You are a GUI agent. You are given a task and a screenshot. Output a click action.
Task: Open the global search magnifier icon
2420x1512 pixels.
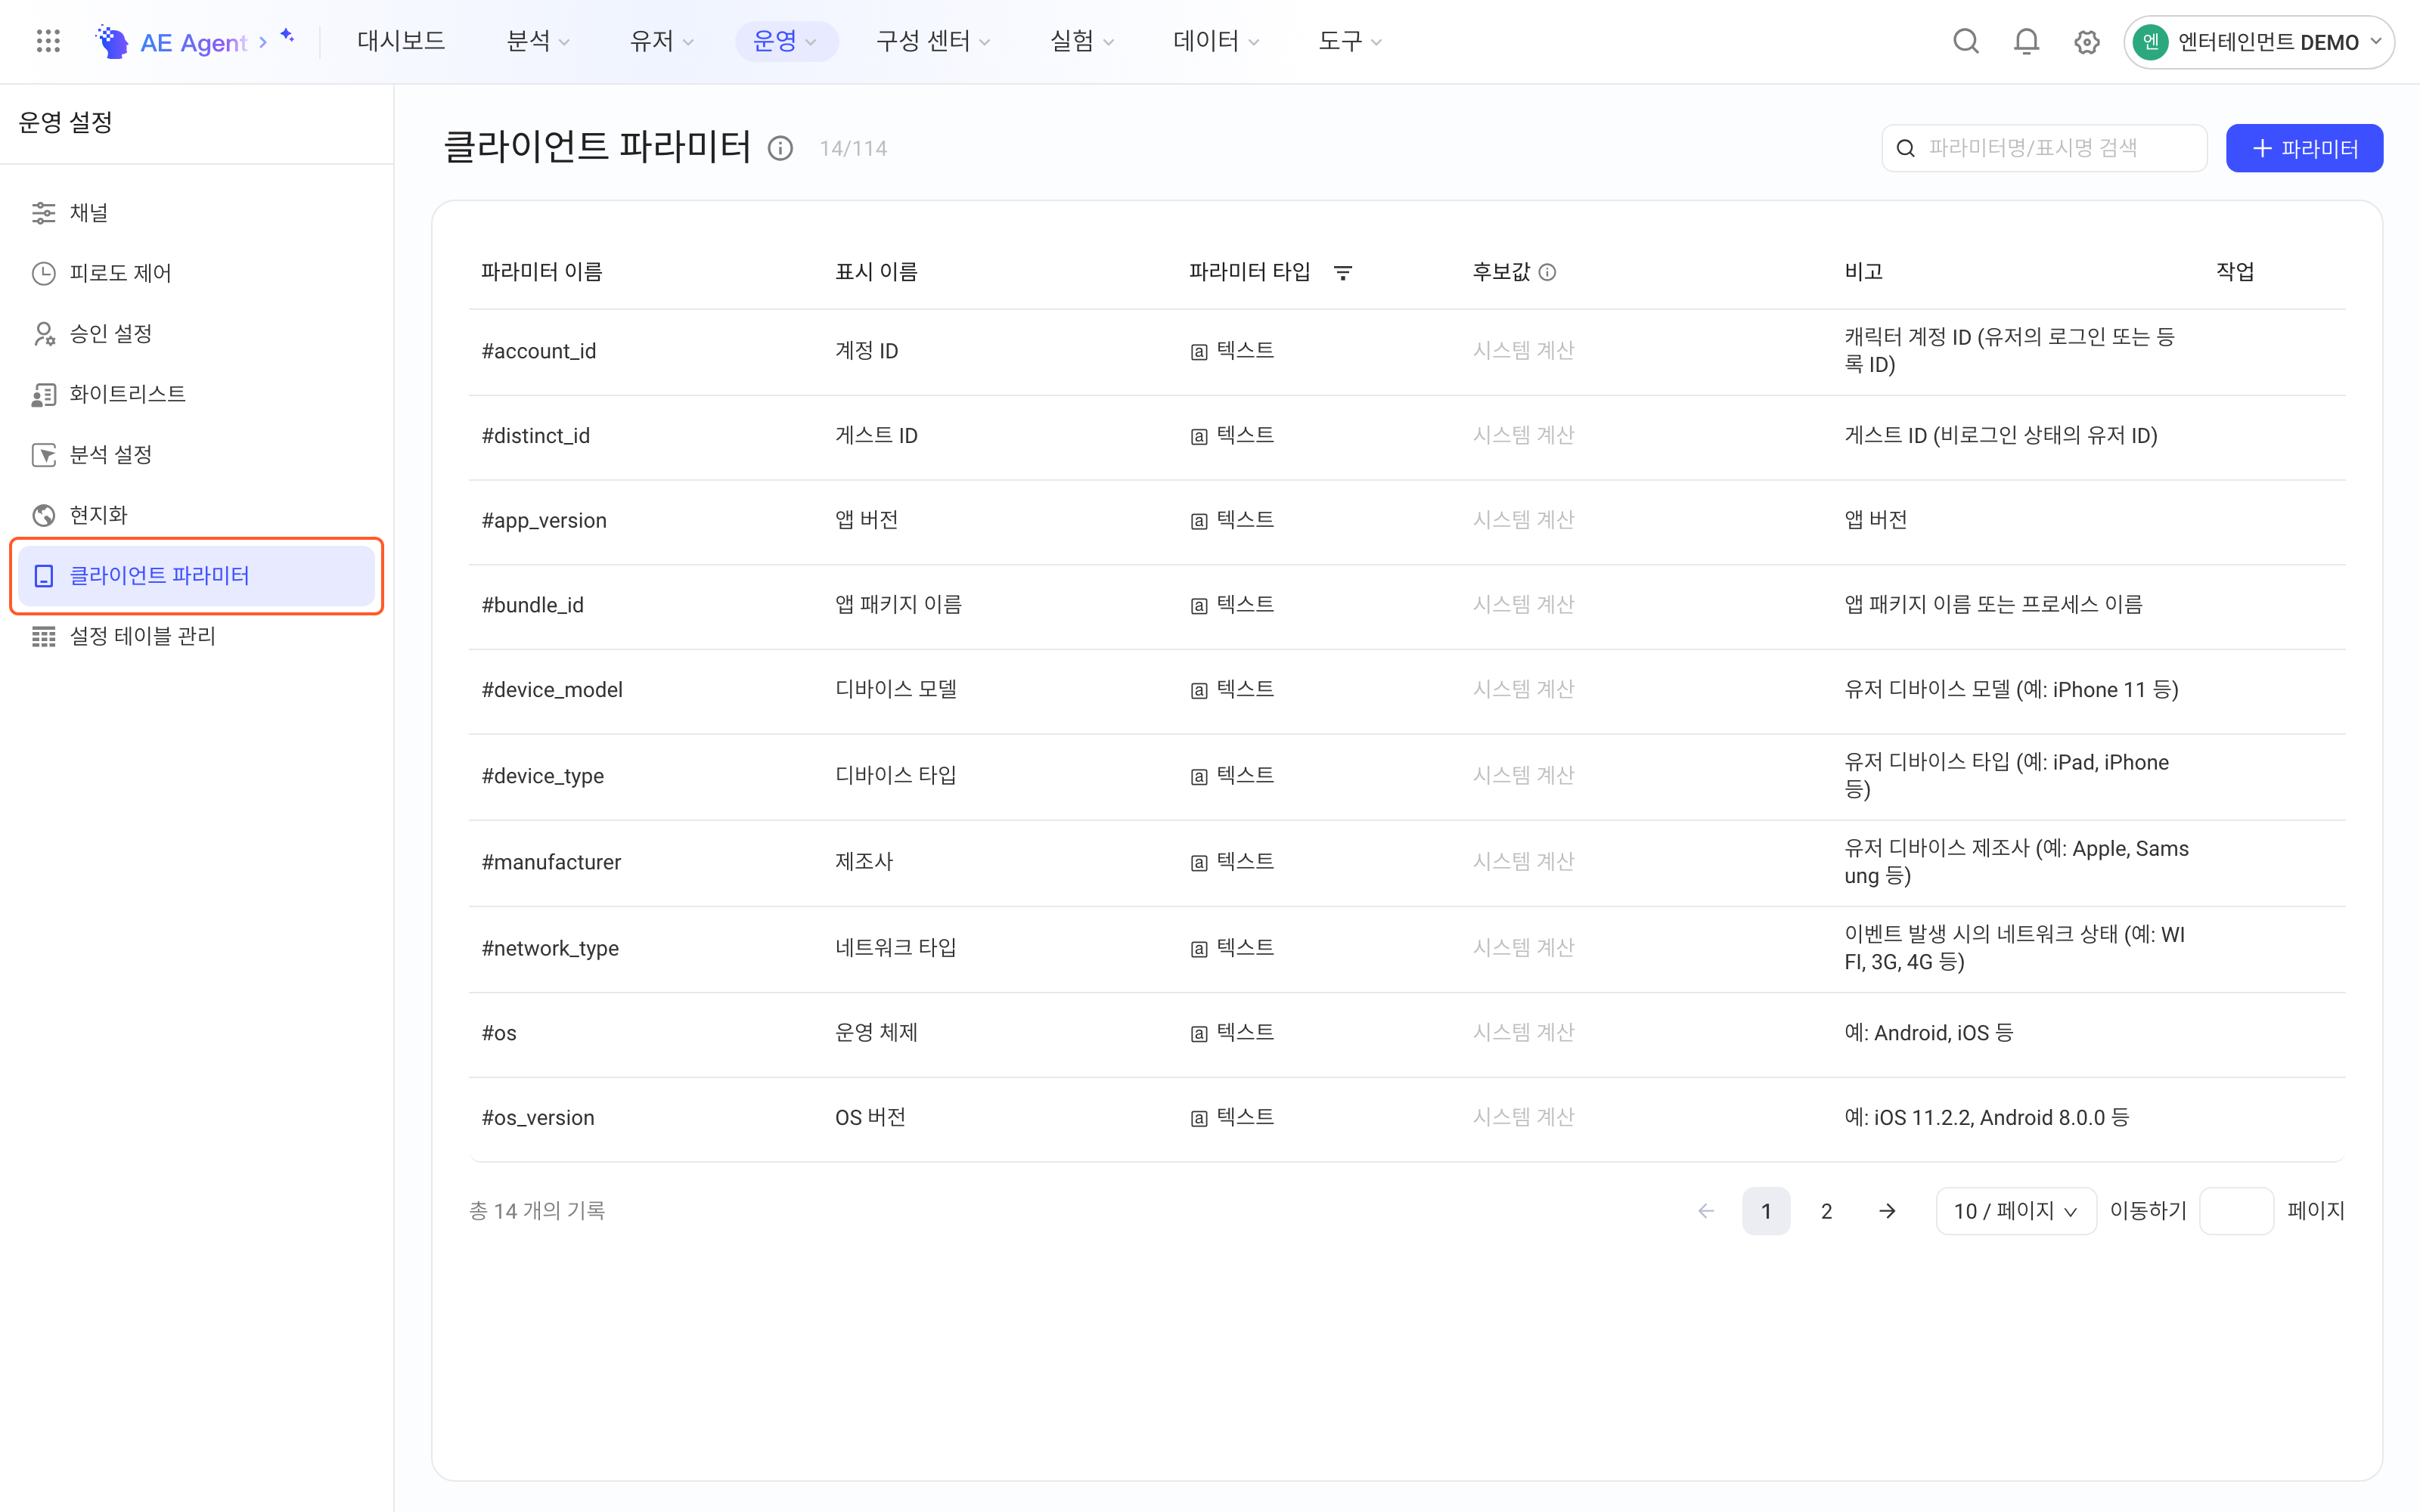[1965, 41]
